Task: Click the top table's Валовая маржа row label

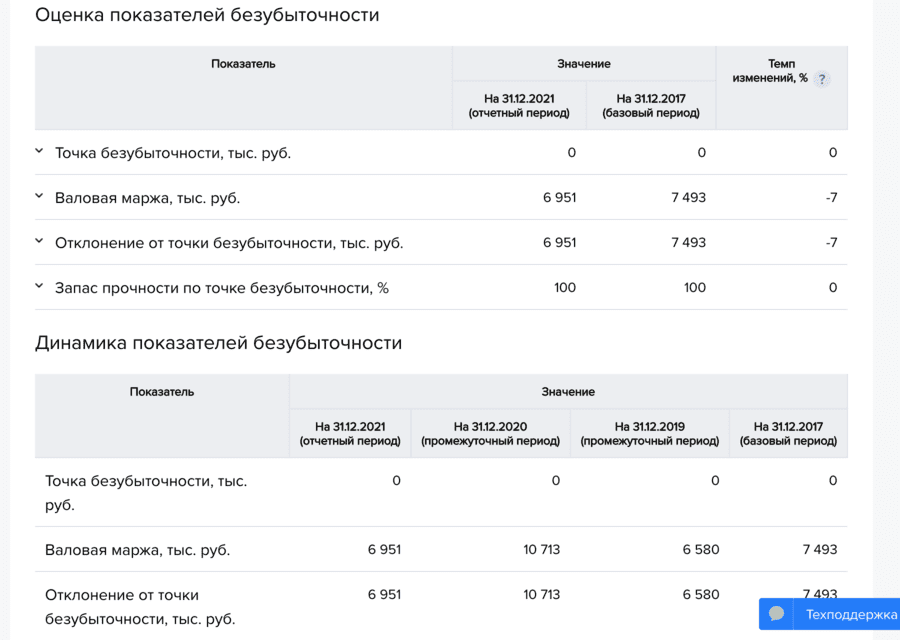Action: 147,198
